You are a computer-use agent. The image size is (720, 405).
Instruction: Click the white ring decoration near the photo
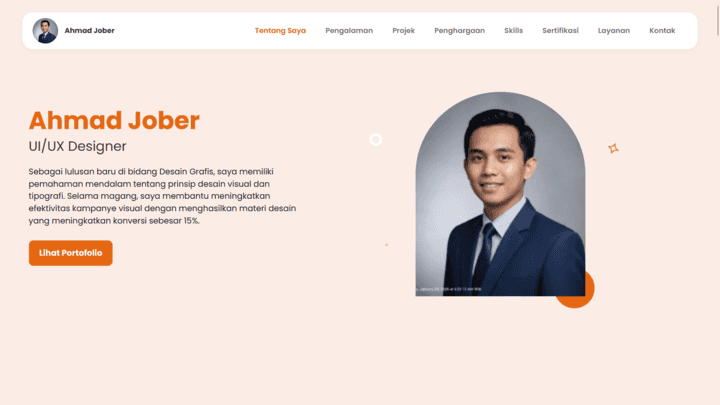(x=376, y=140)
